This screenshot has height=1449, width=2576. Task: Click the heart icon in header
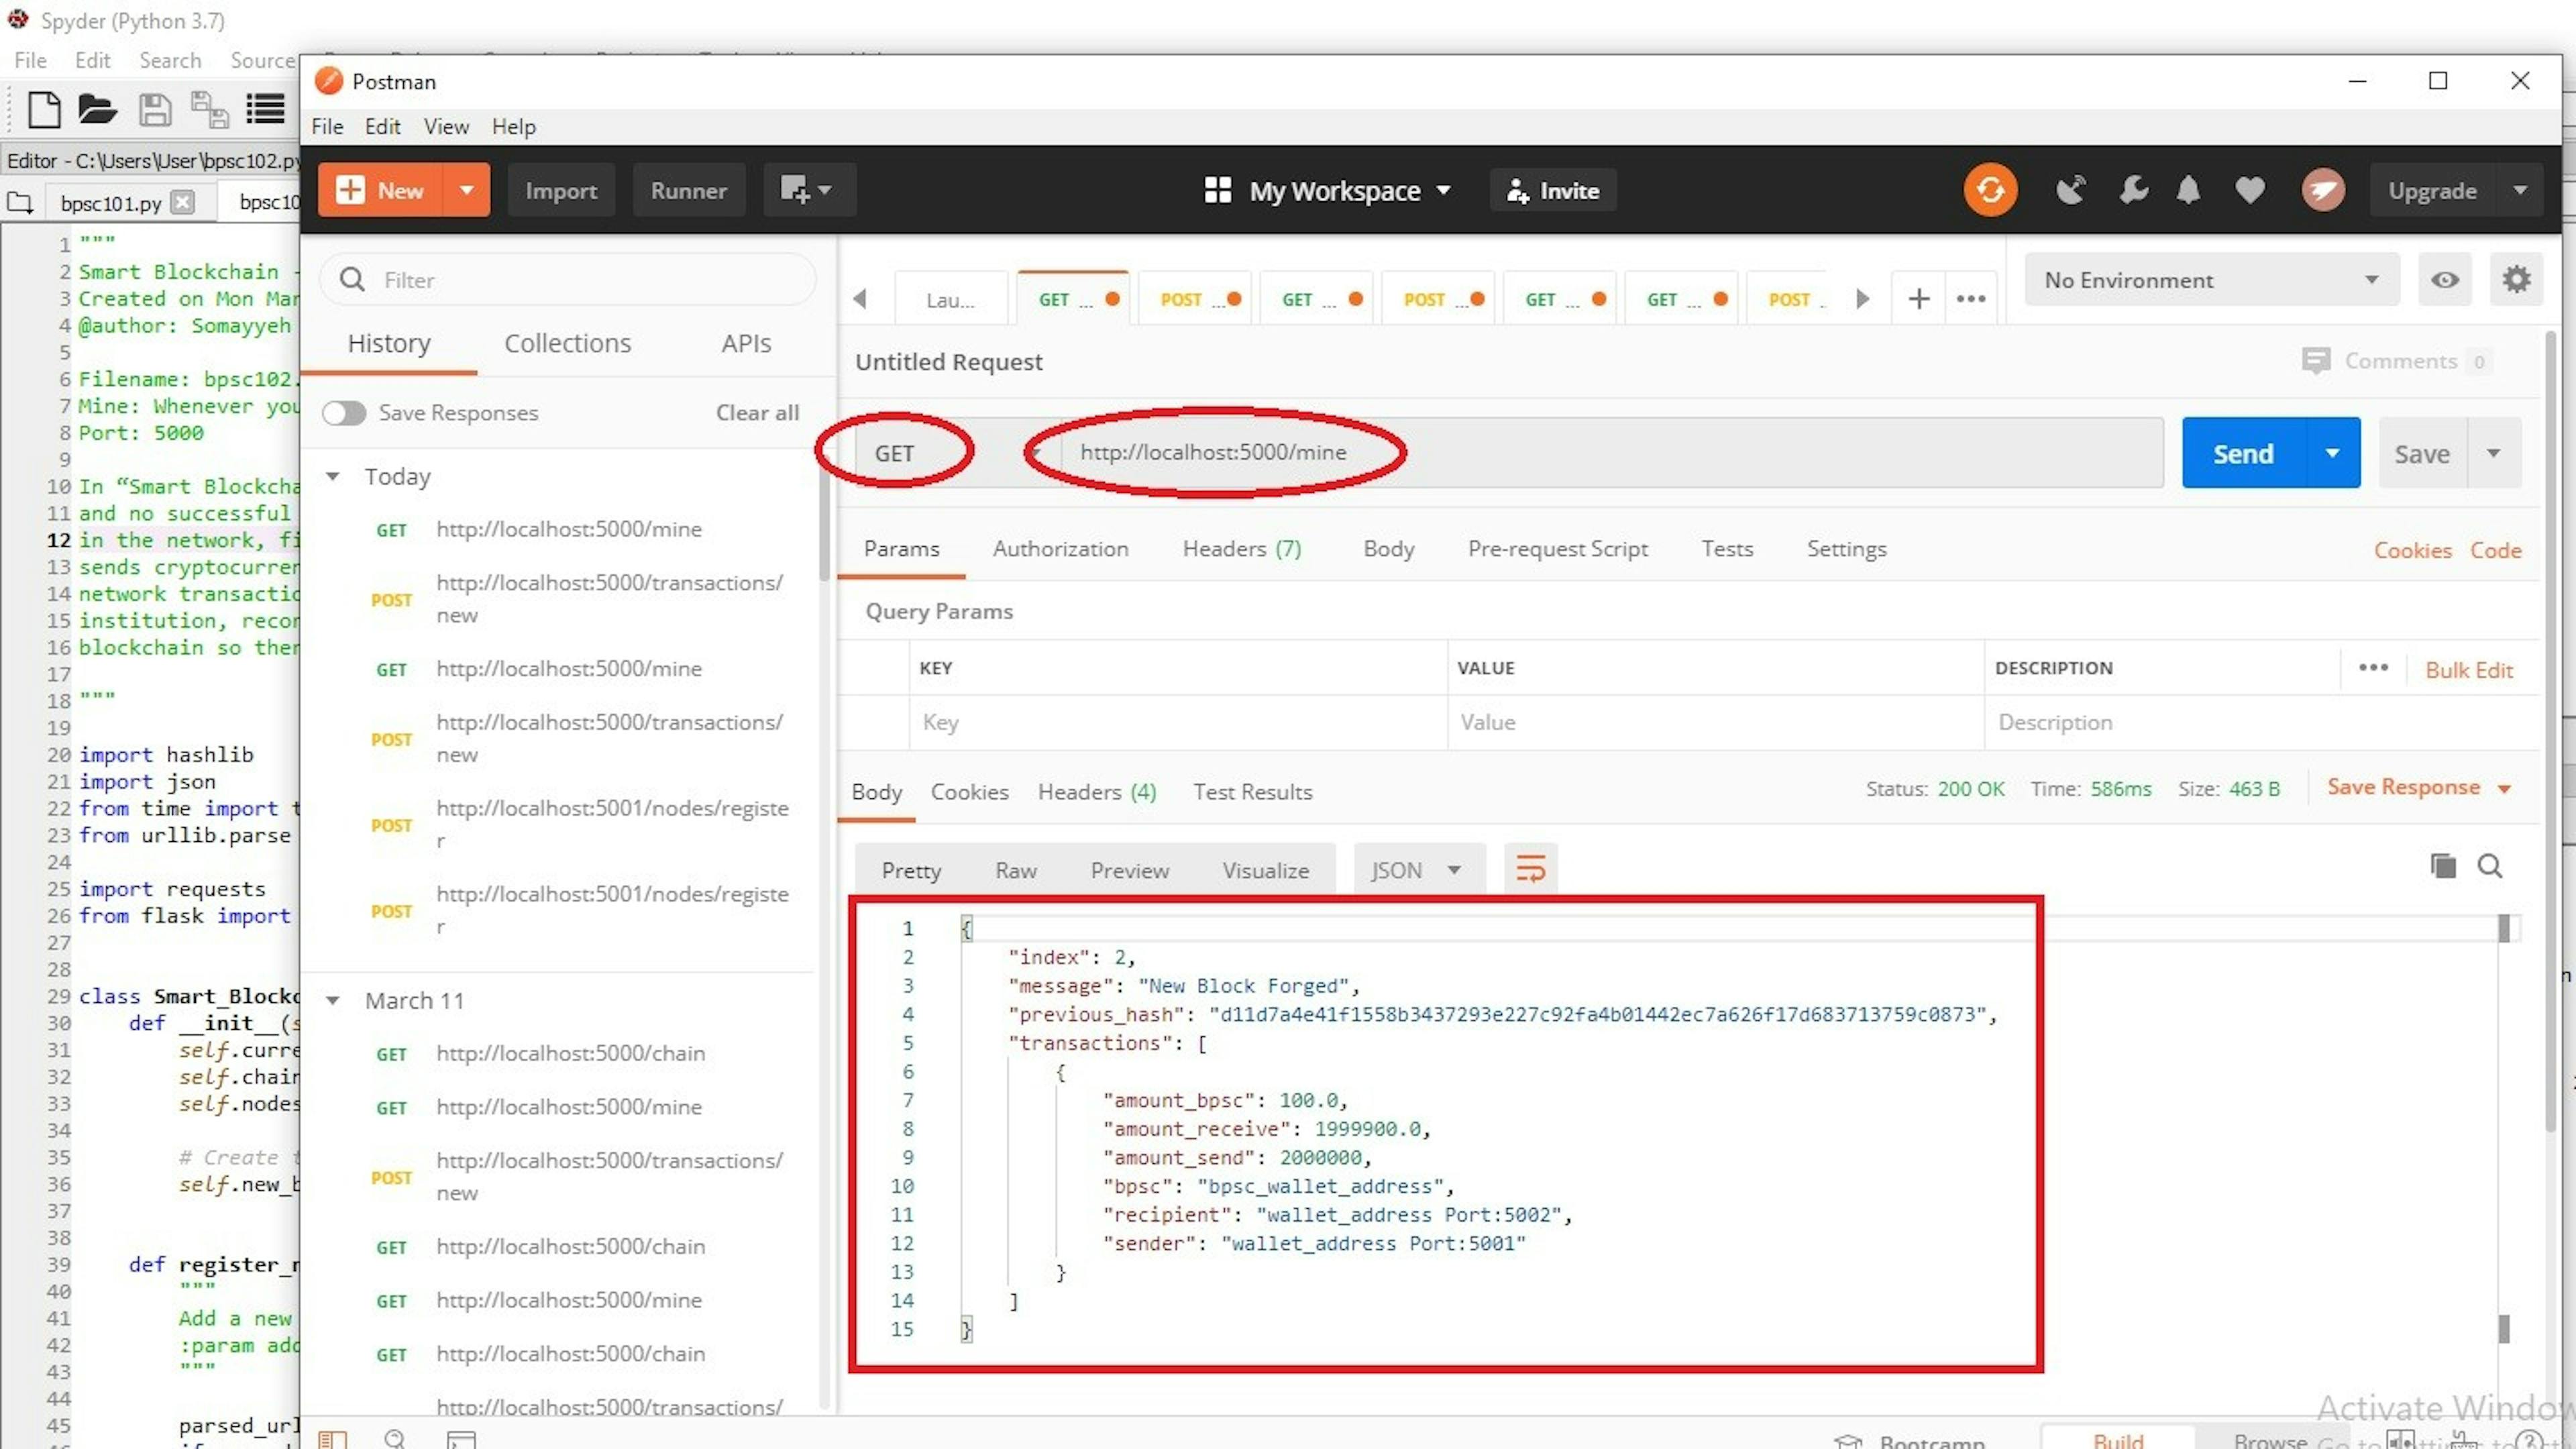[2250, 190]
